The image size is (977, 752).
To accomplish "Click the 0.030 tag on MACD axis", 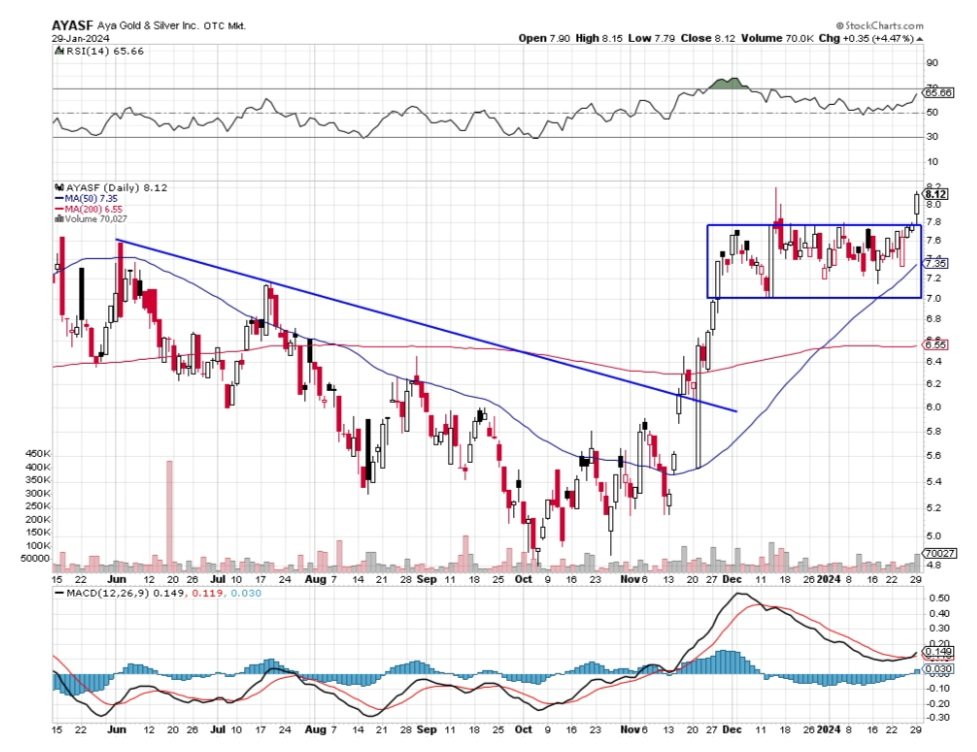I will [x=938, y=669].
